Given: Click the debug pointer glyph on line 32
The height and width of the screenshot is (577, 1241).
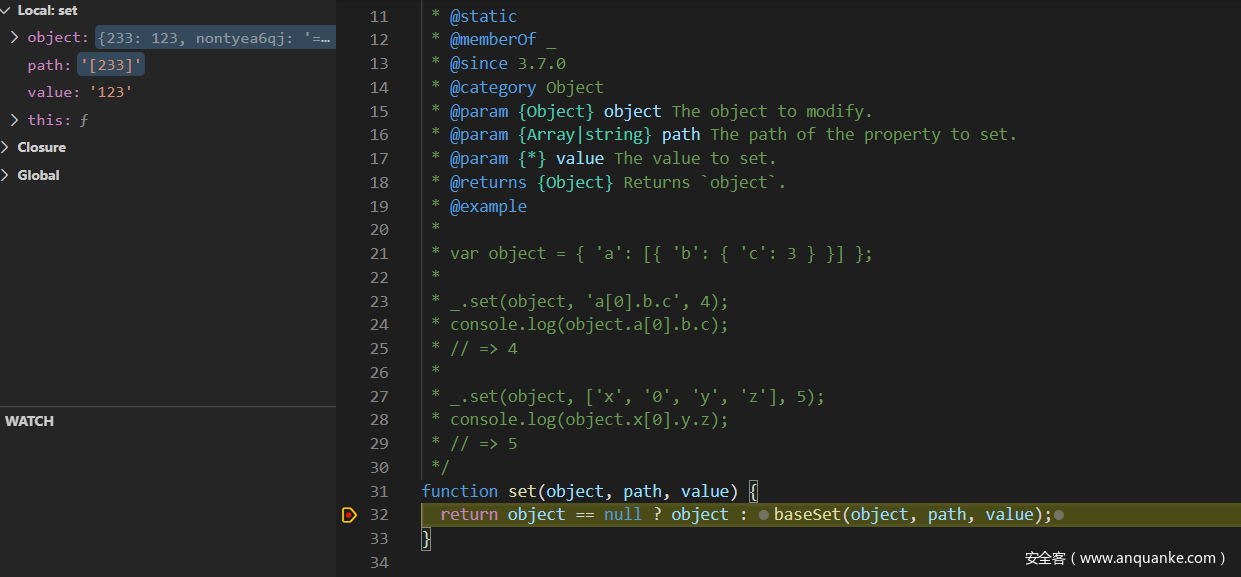Looking at the screenshot, I should pos(349,515).
